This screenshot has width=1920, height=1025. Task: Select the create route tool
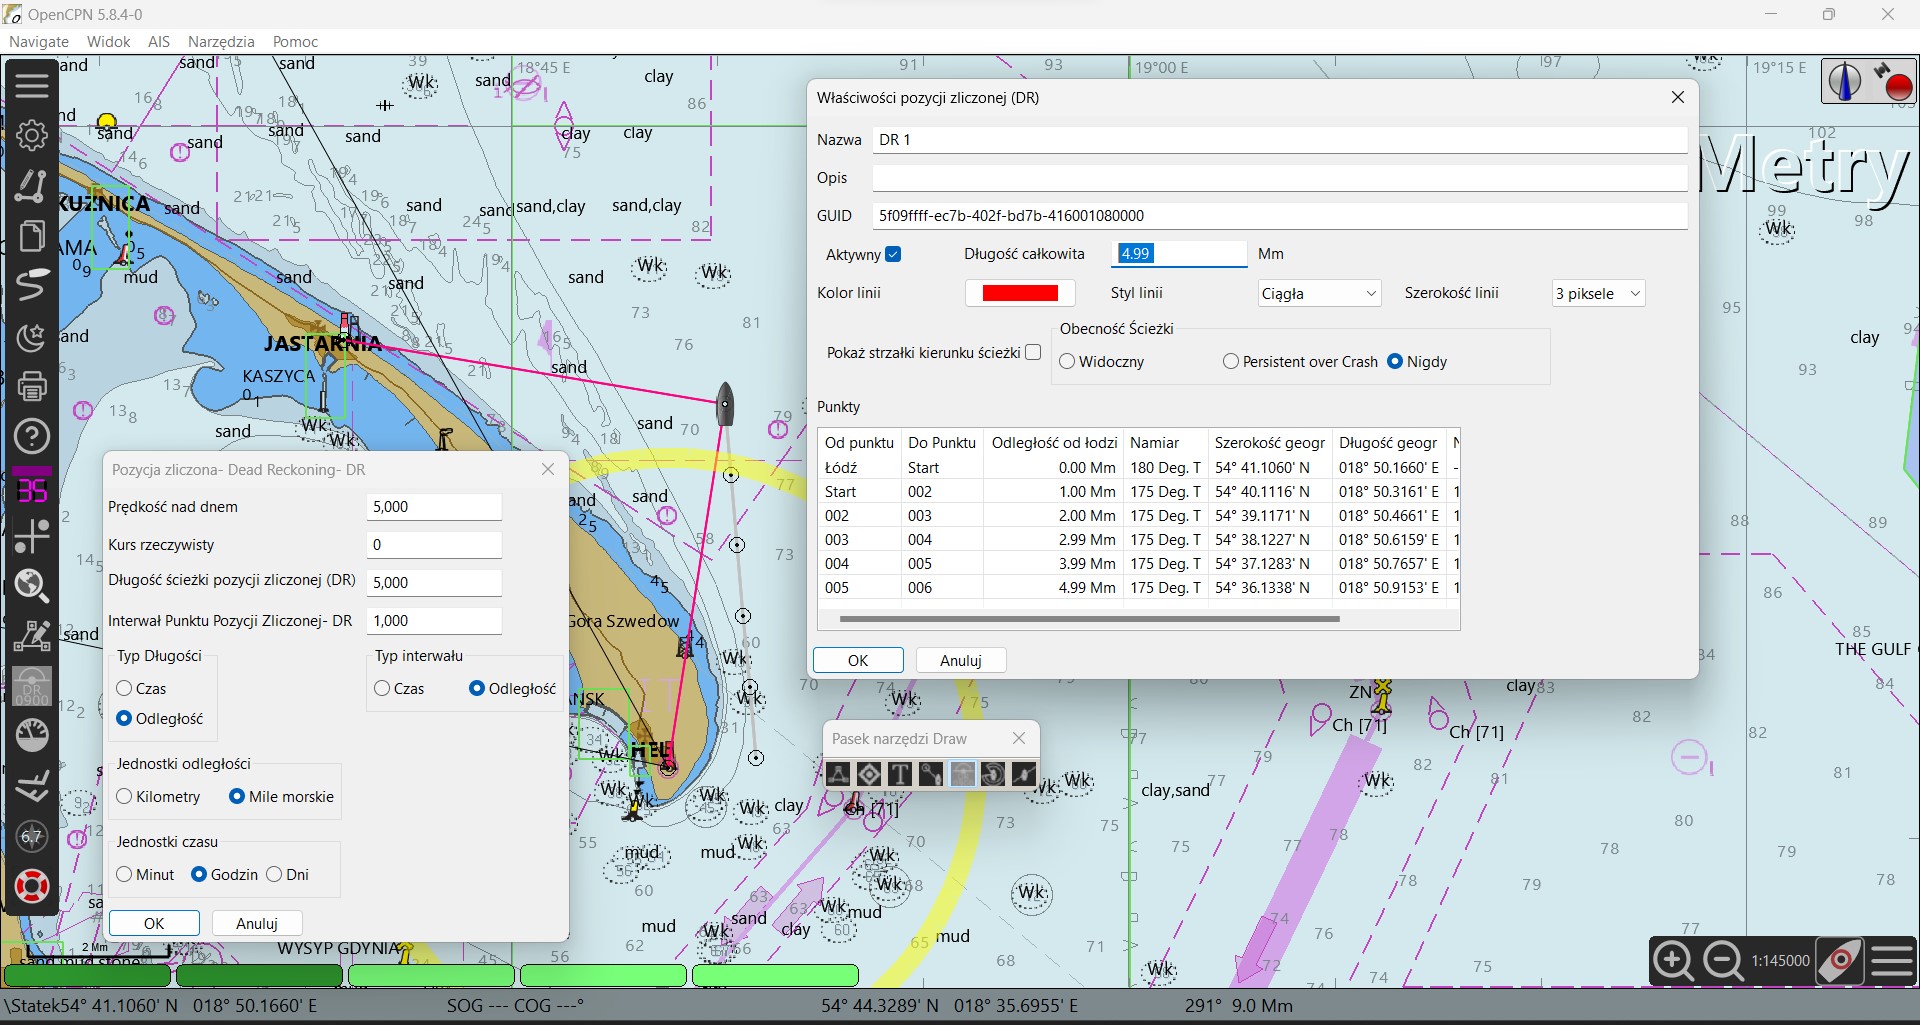coord(32,186)
